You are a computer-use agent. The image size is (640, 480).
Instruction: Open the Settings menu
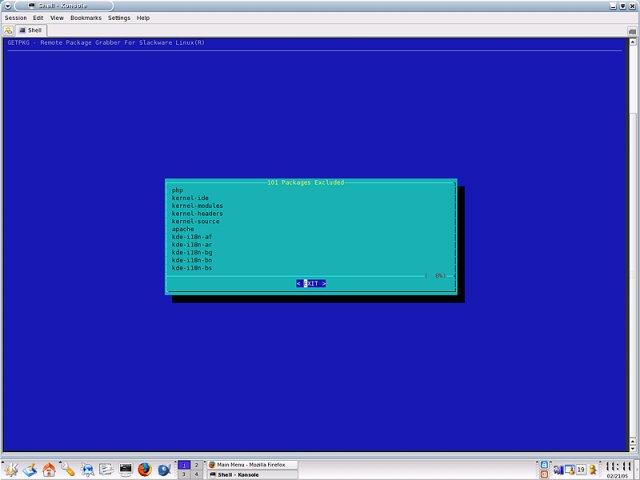119,18
